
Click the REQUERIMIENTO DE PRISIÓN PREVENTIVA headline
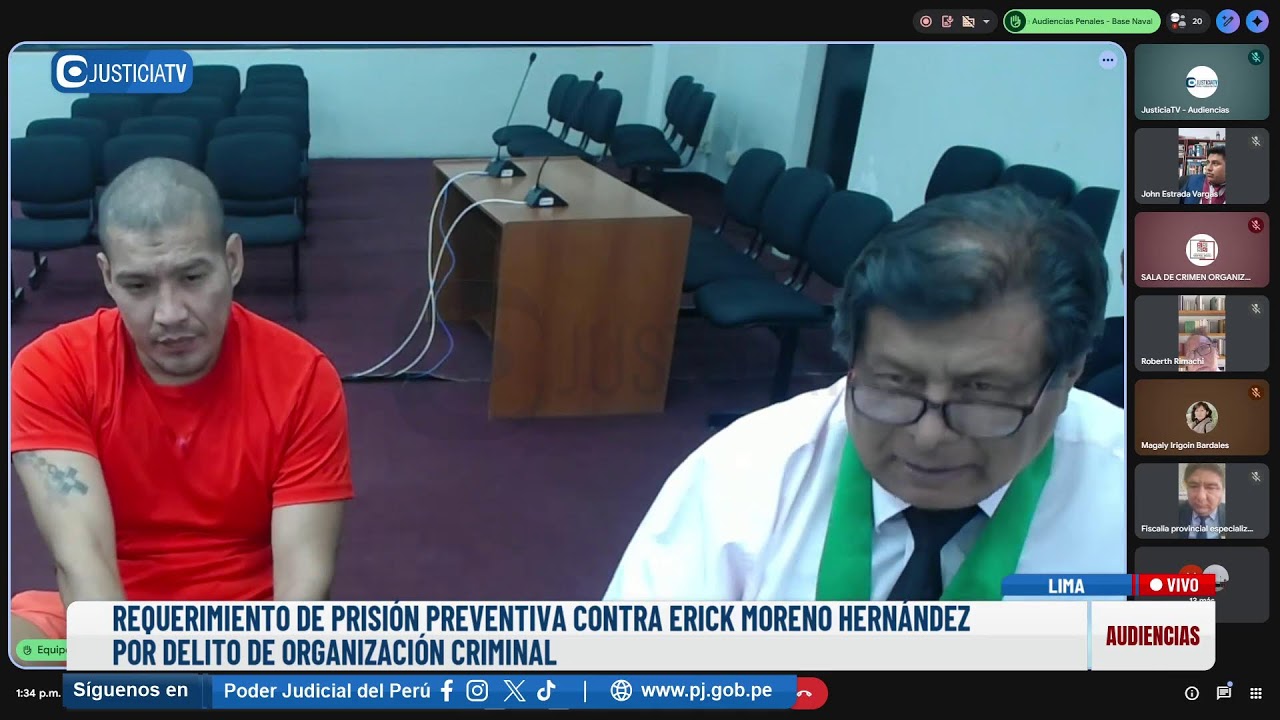541,619
